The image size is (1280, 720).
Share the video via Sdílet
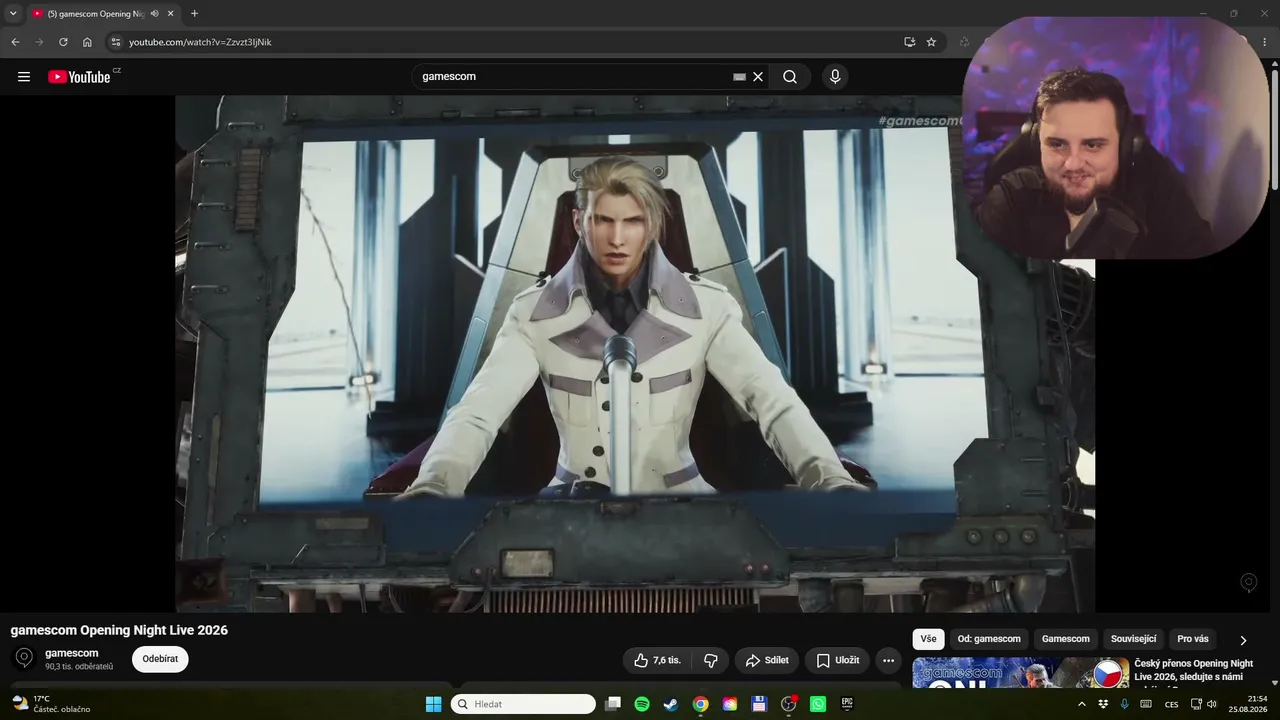coord(767,660)
